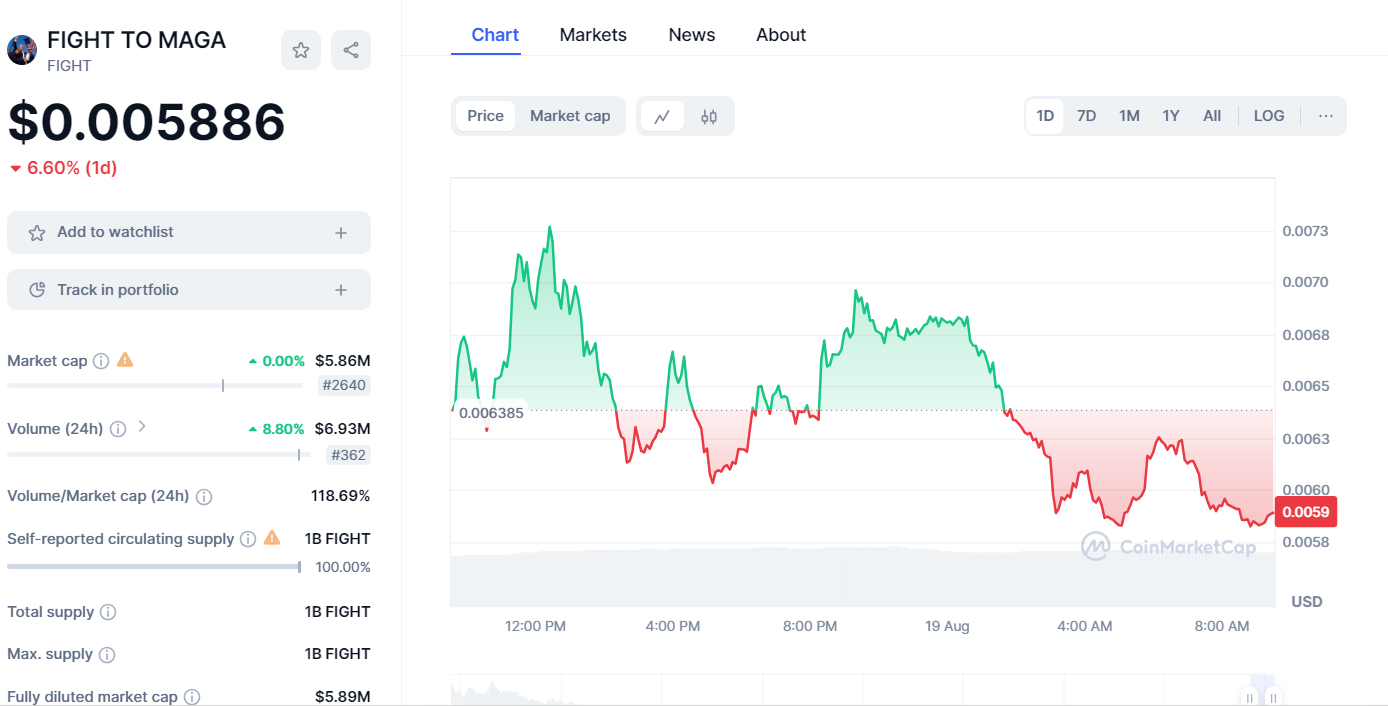
Task: Select the Price chart mode
Action: (x=486, y=116)
